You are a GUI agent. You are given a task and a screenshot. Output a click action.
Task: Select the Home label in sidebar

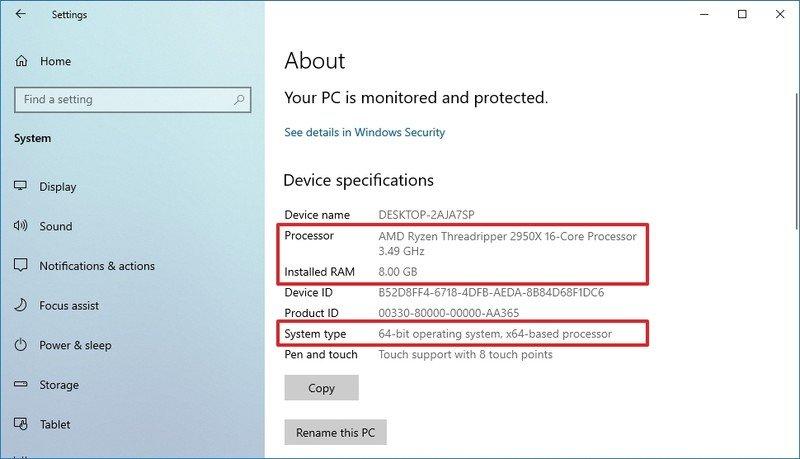click(x=56, y=61)
